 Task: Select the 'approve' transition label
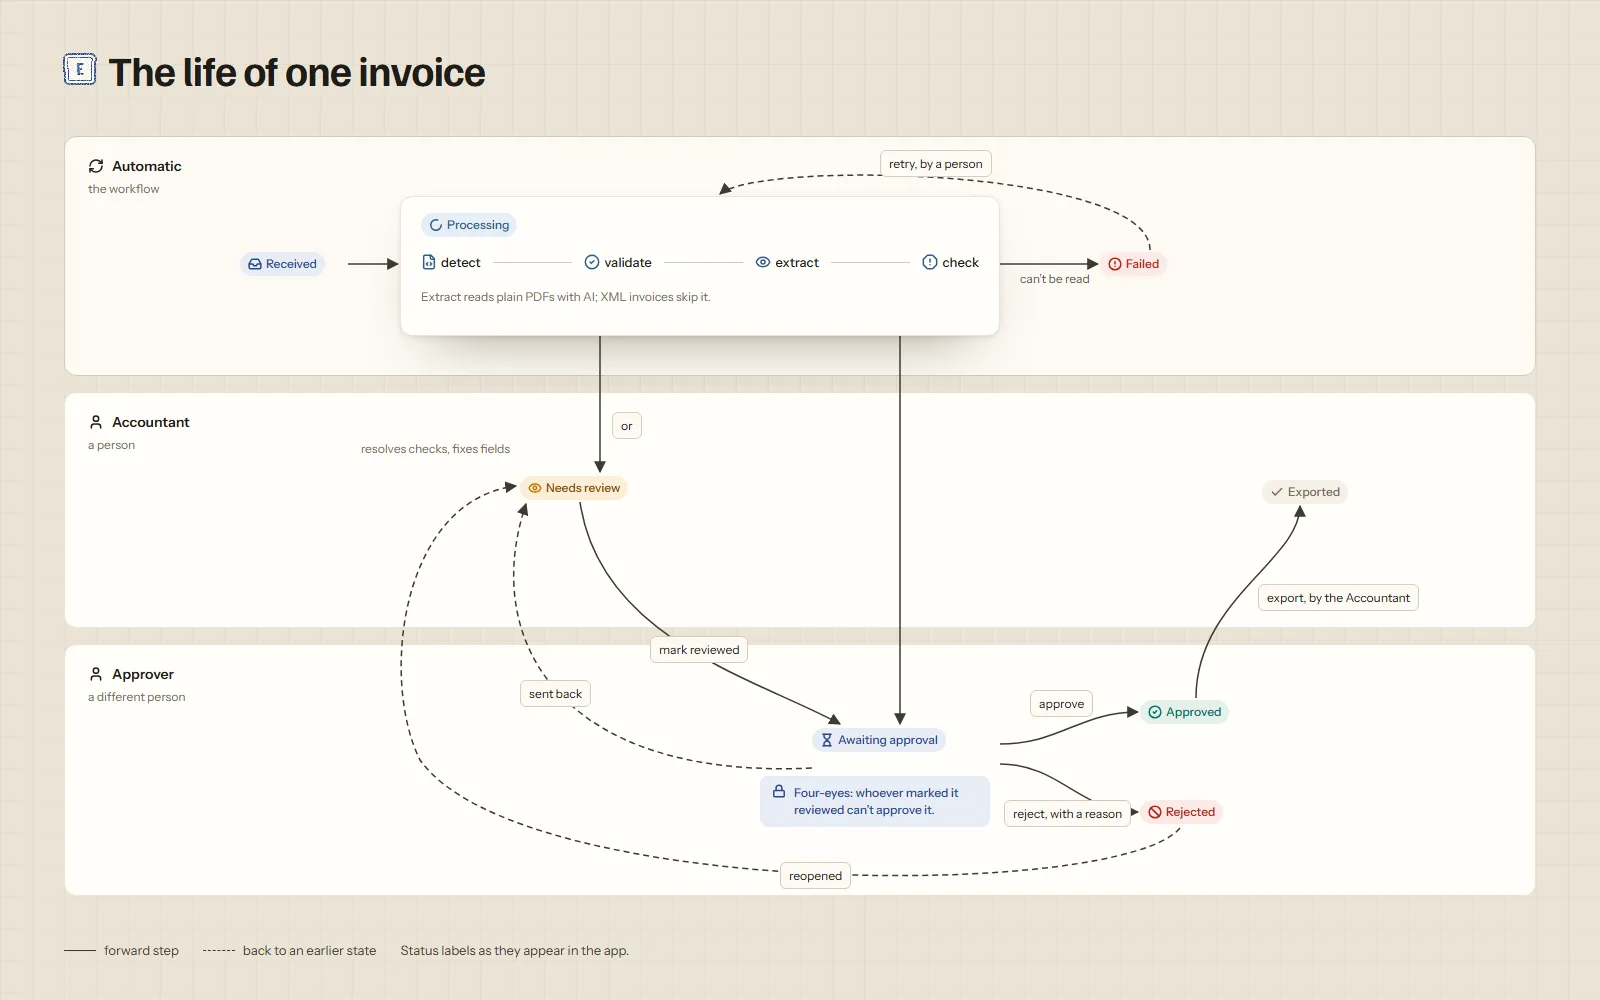[x=1061, y=704]
